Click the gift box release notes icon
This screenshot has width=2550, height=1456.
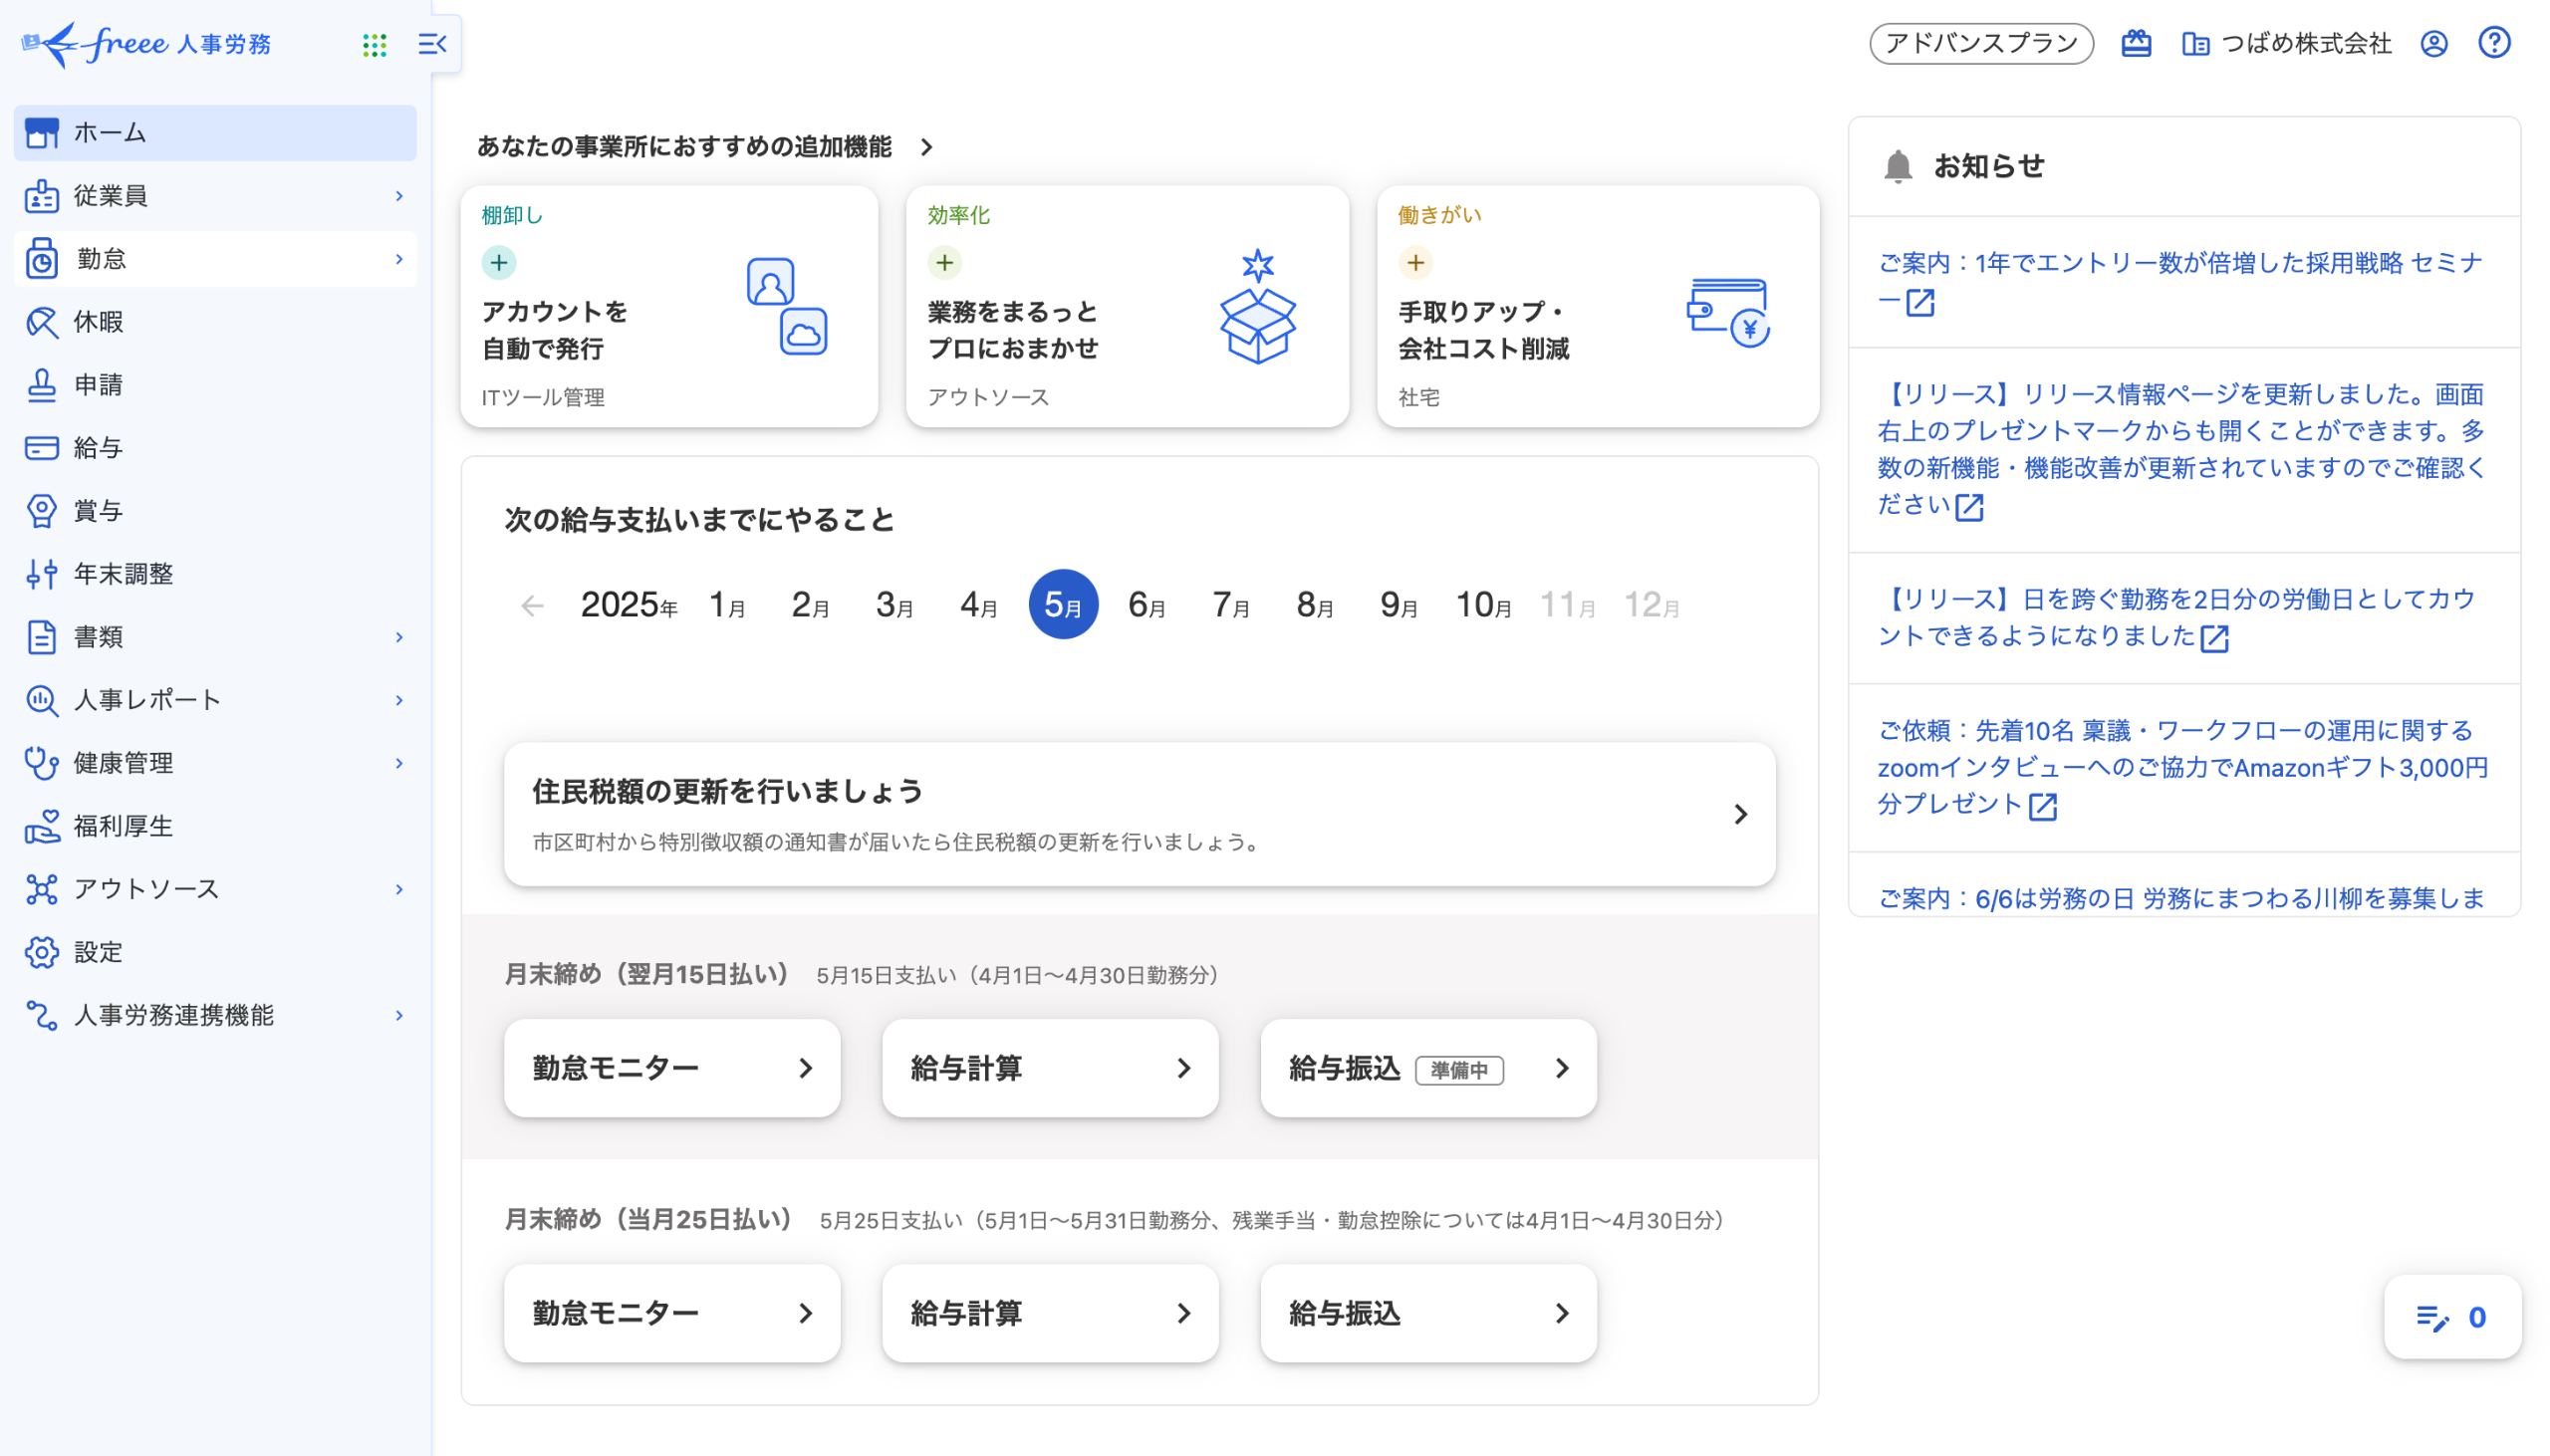(2135, 43)
